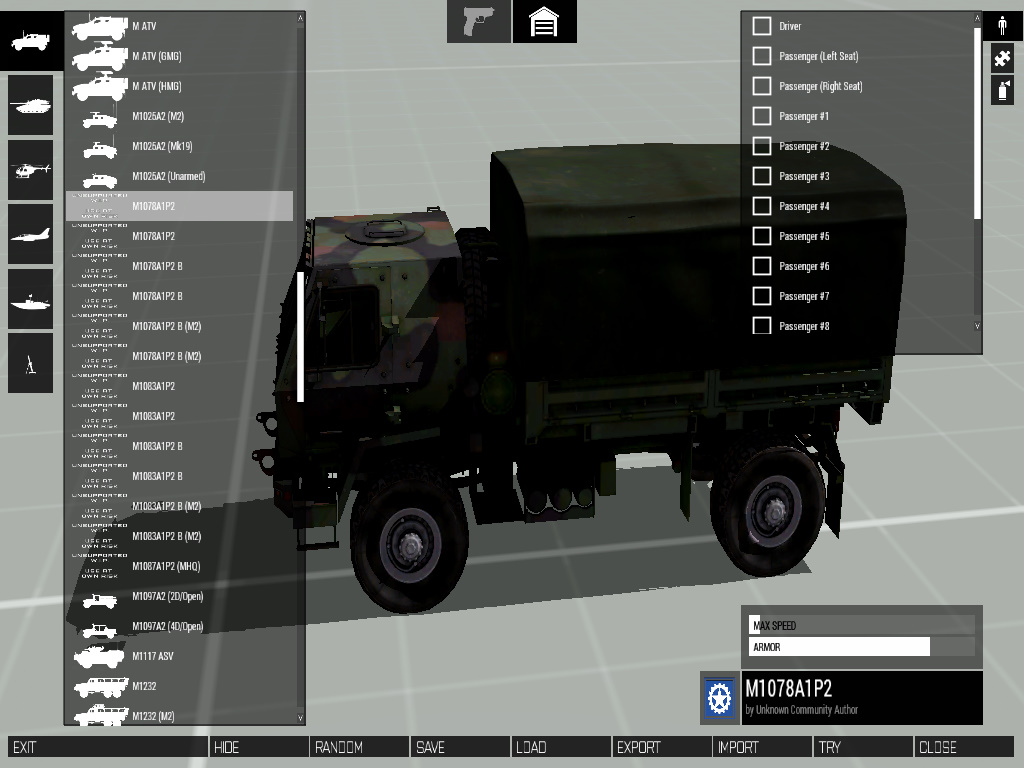
Task: Enable the Driver checkbox
Action: coord(762,26)
